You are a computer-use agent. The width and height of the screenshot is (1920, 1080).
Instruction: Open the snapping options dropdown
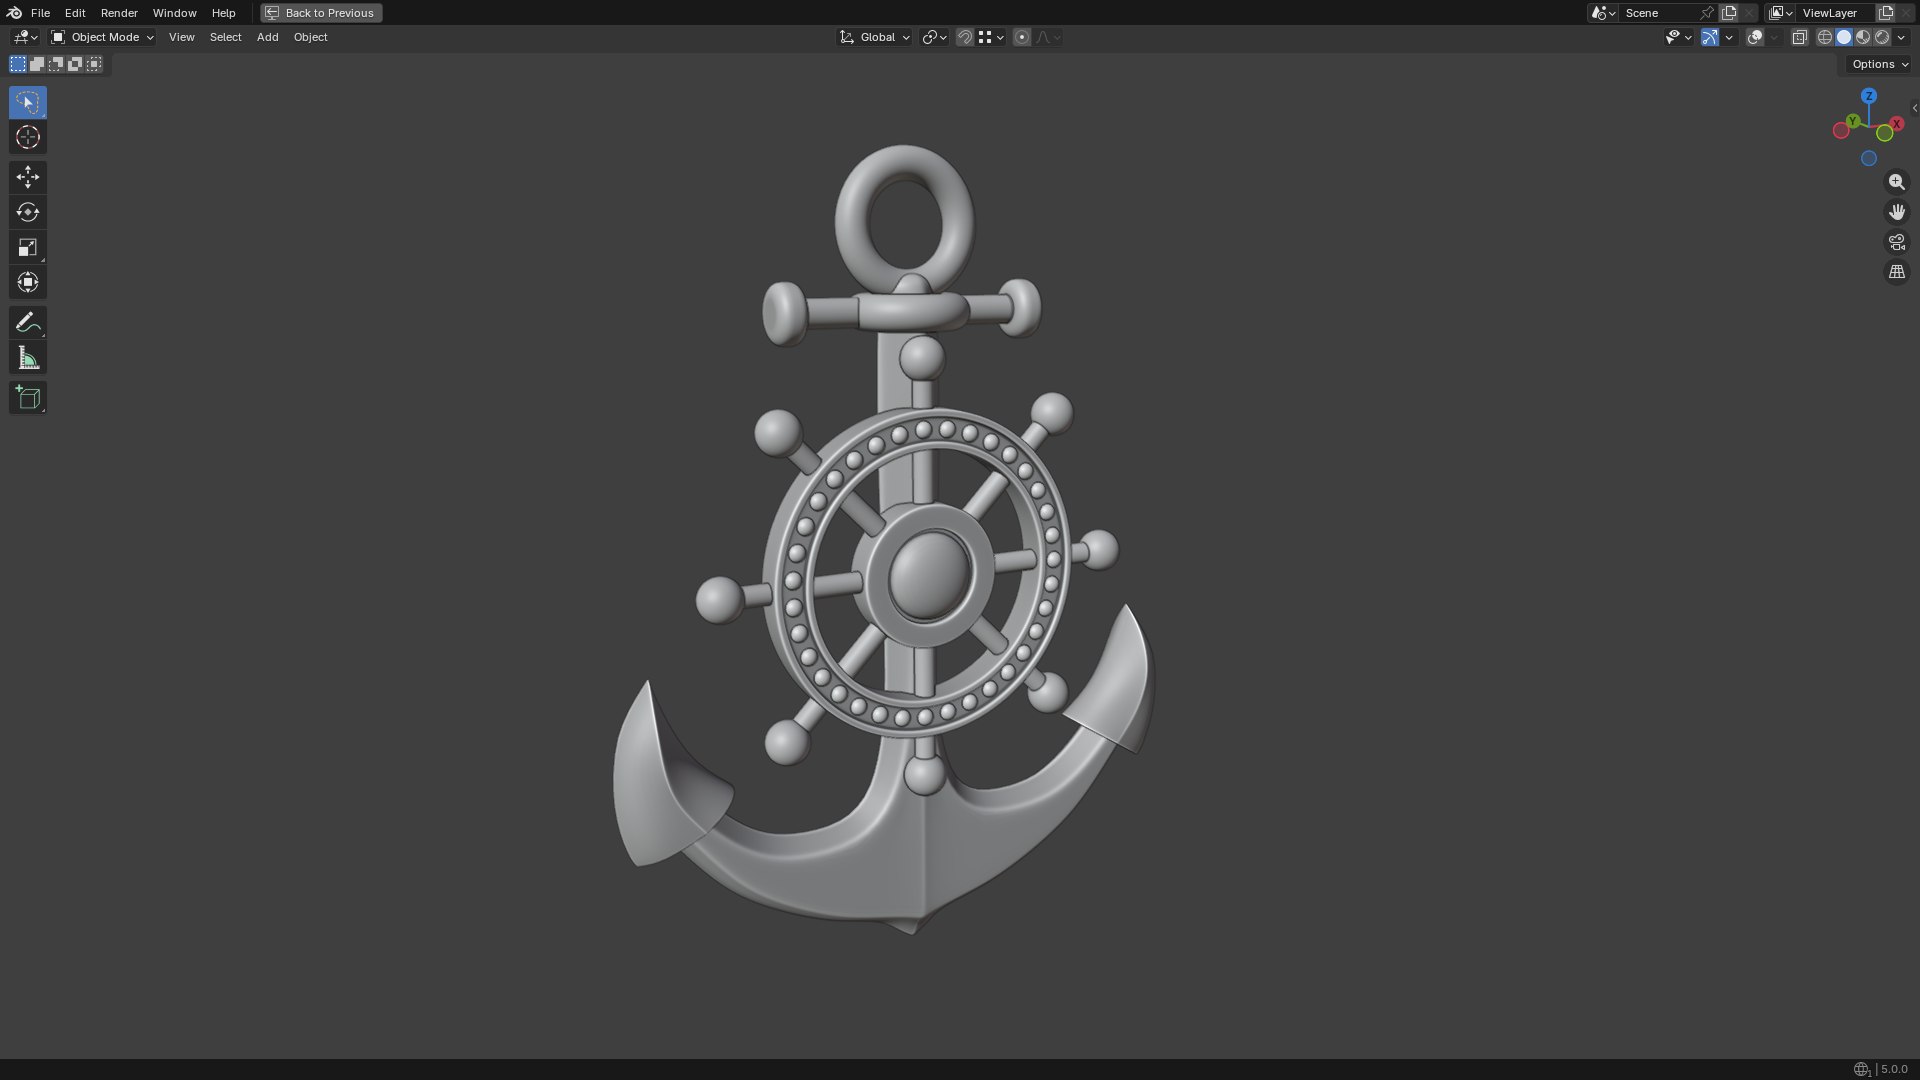coord(991,37)
